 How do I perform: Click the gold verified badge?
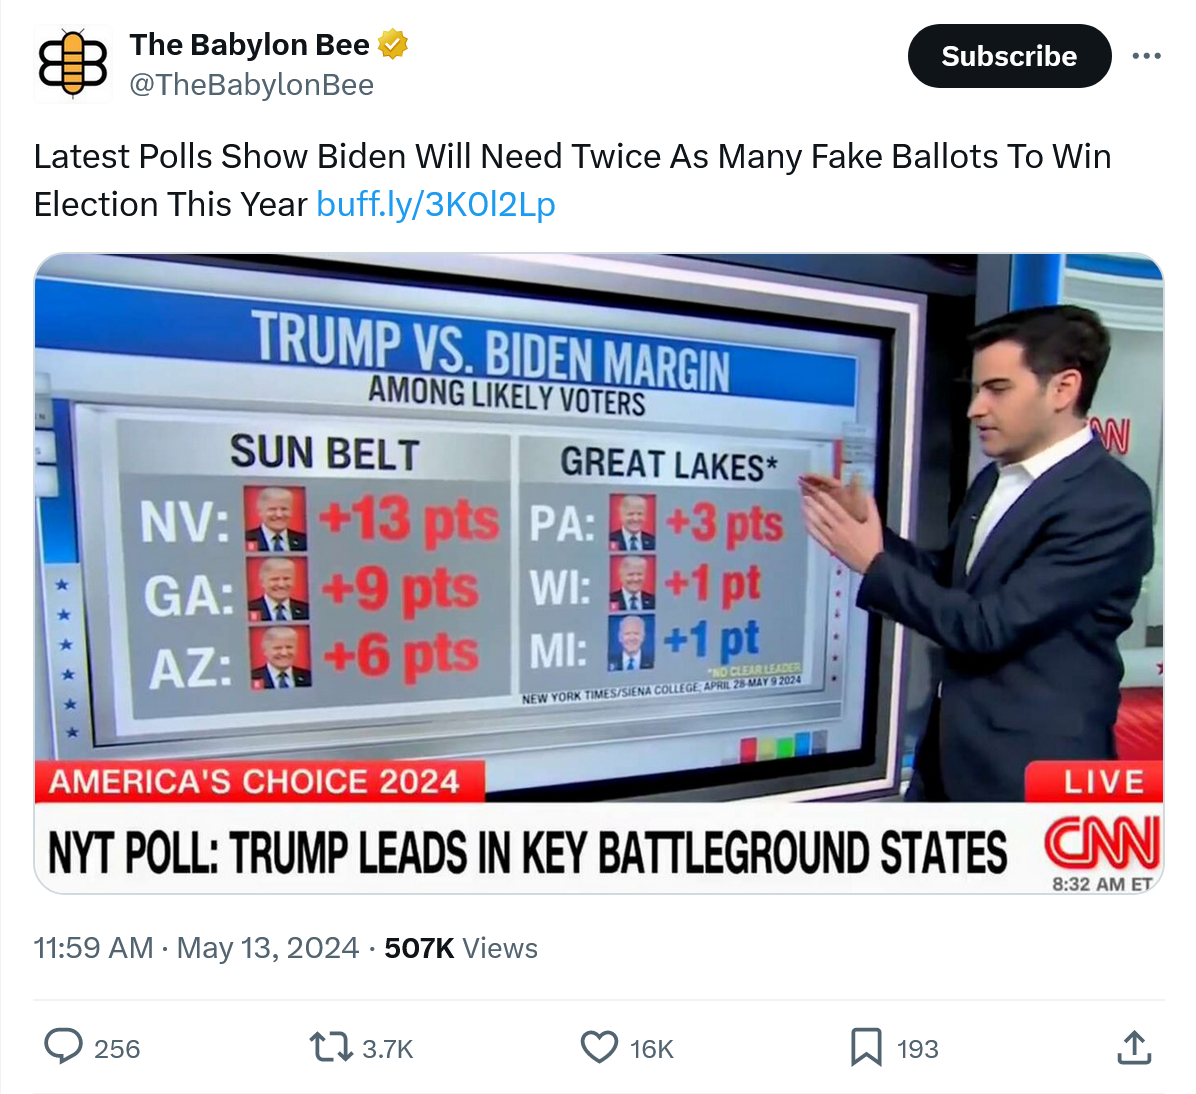(393, 45)
